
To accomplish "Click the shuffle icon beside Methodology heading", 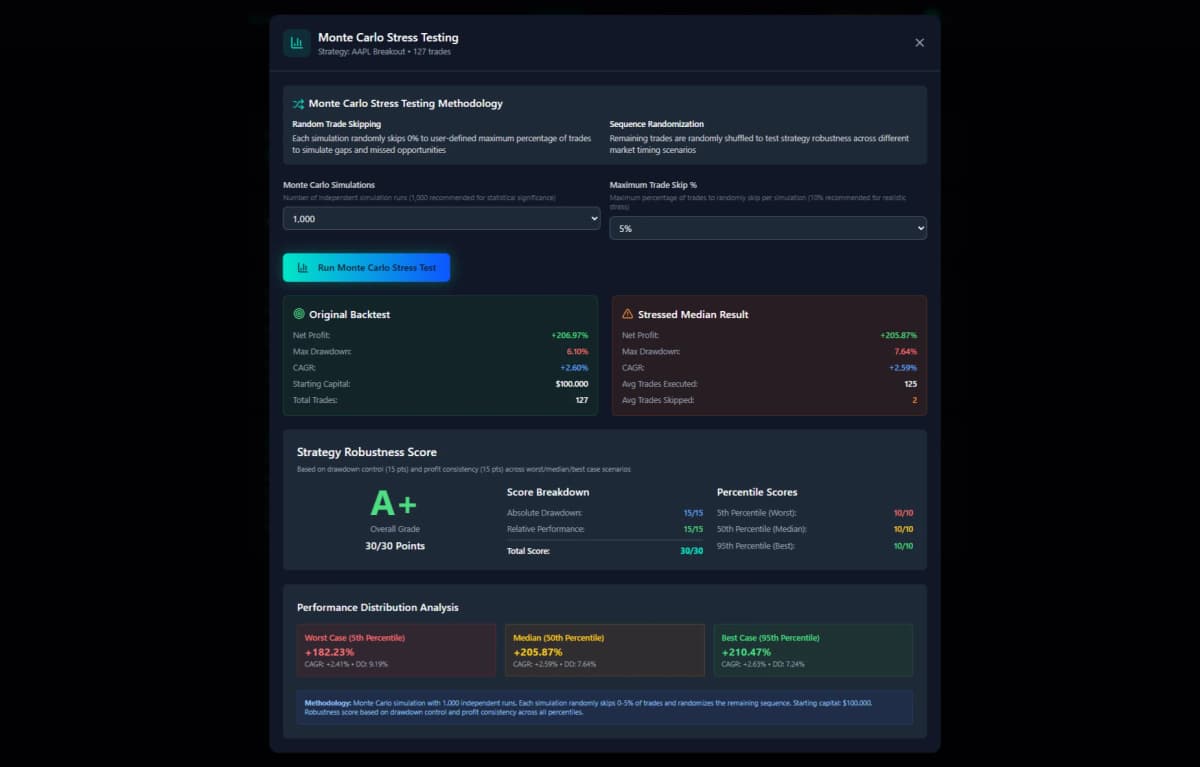I will (x=298, y=104).
